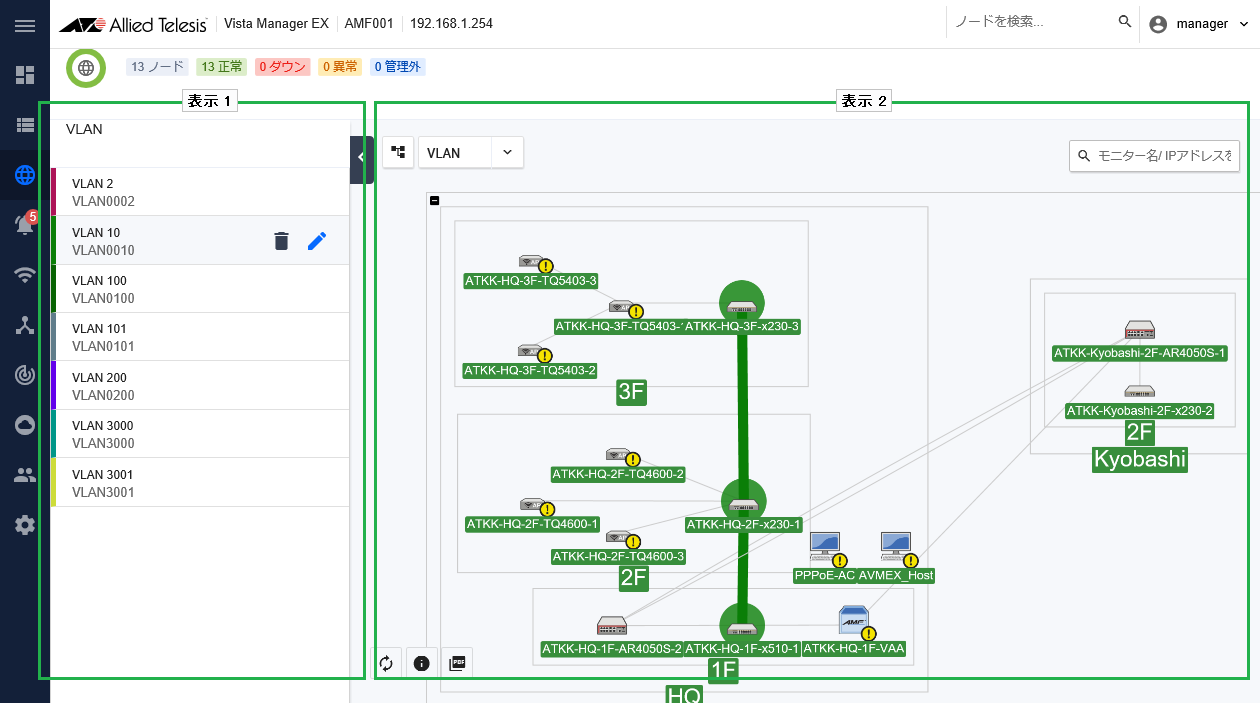1260x703 pixels.
Task: Select the ATKK-HQ-1F-VAA node icon
Action: point(853,621)
